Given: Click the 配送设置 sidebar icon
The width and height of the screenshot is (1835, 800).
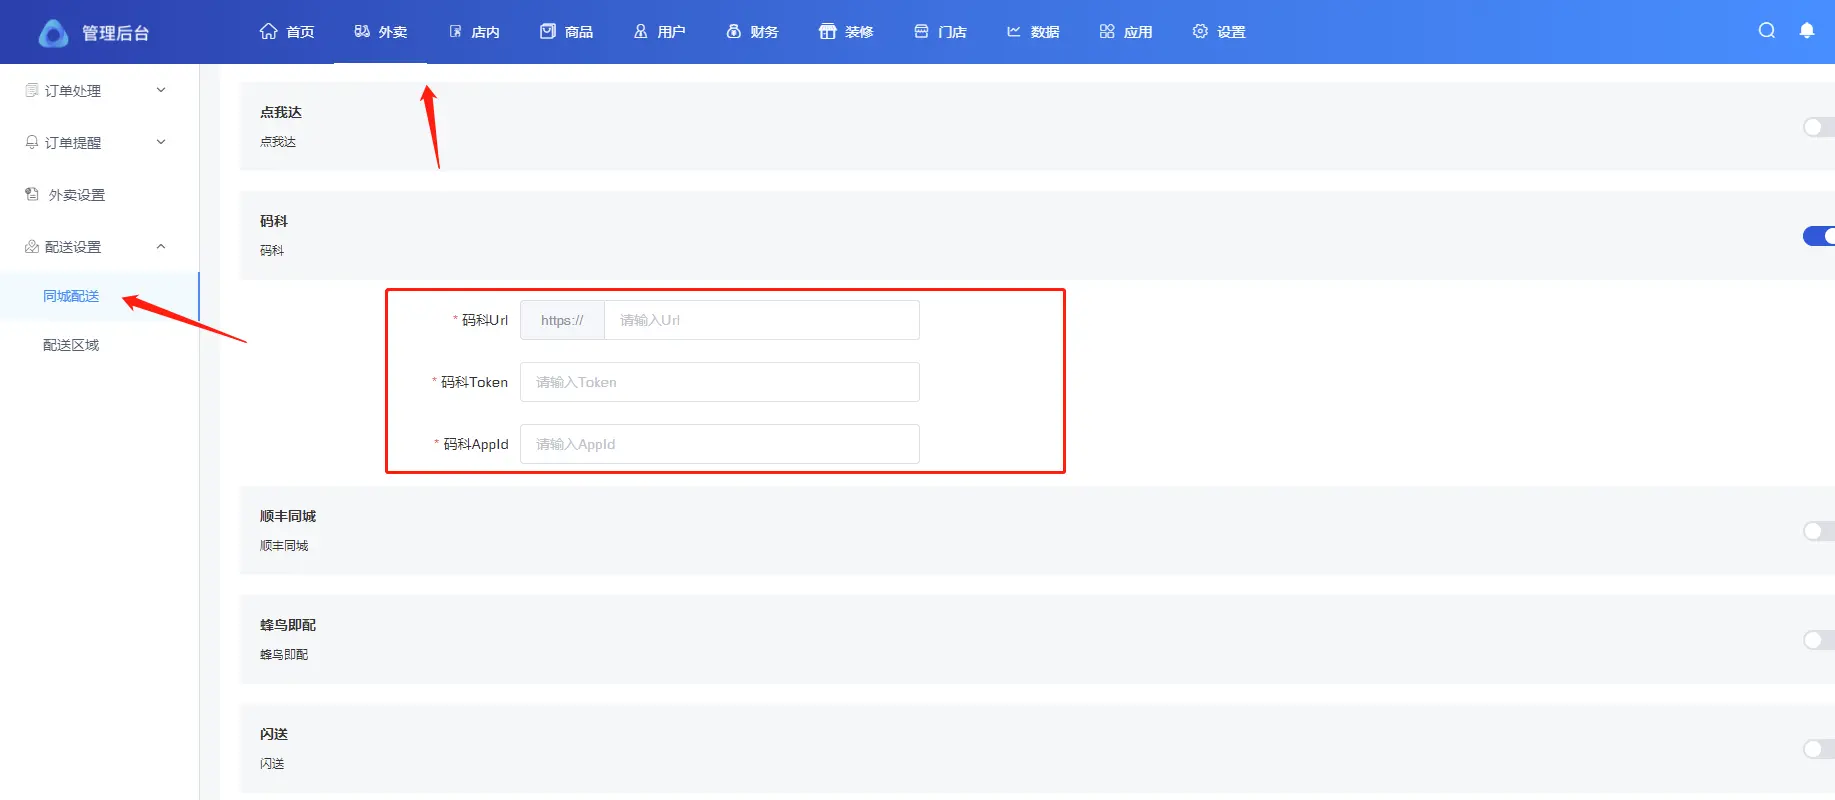Looking at the screenshot, I should tap(32, 246).
